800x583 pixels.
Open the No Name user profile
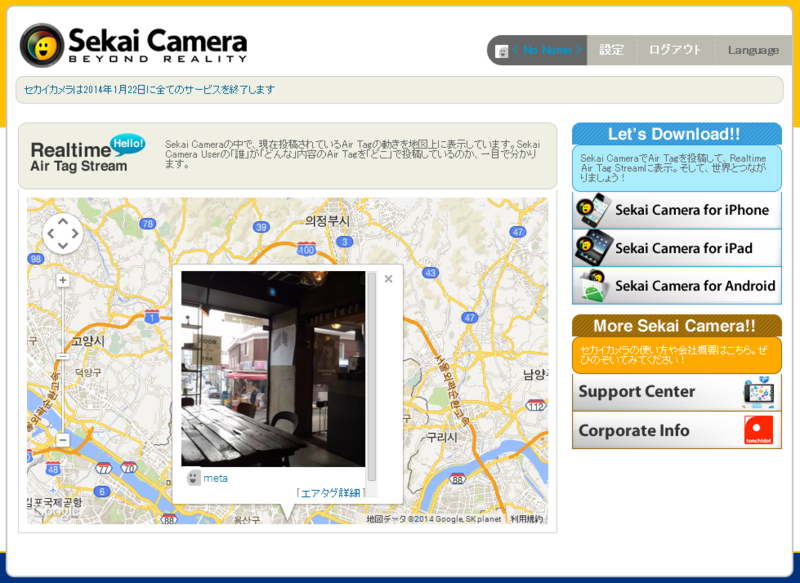547,50
